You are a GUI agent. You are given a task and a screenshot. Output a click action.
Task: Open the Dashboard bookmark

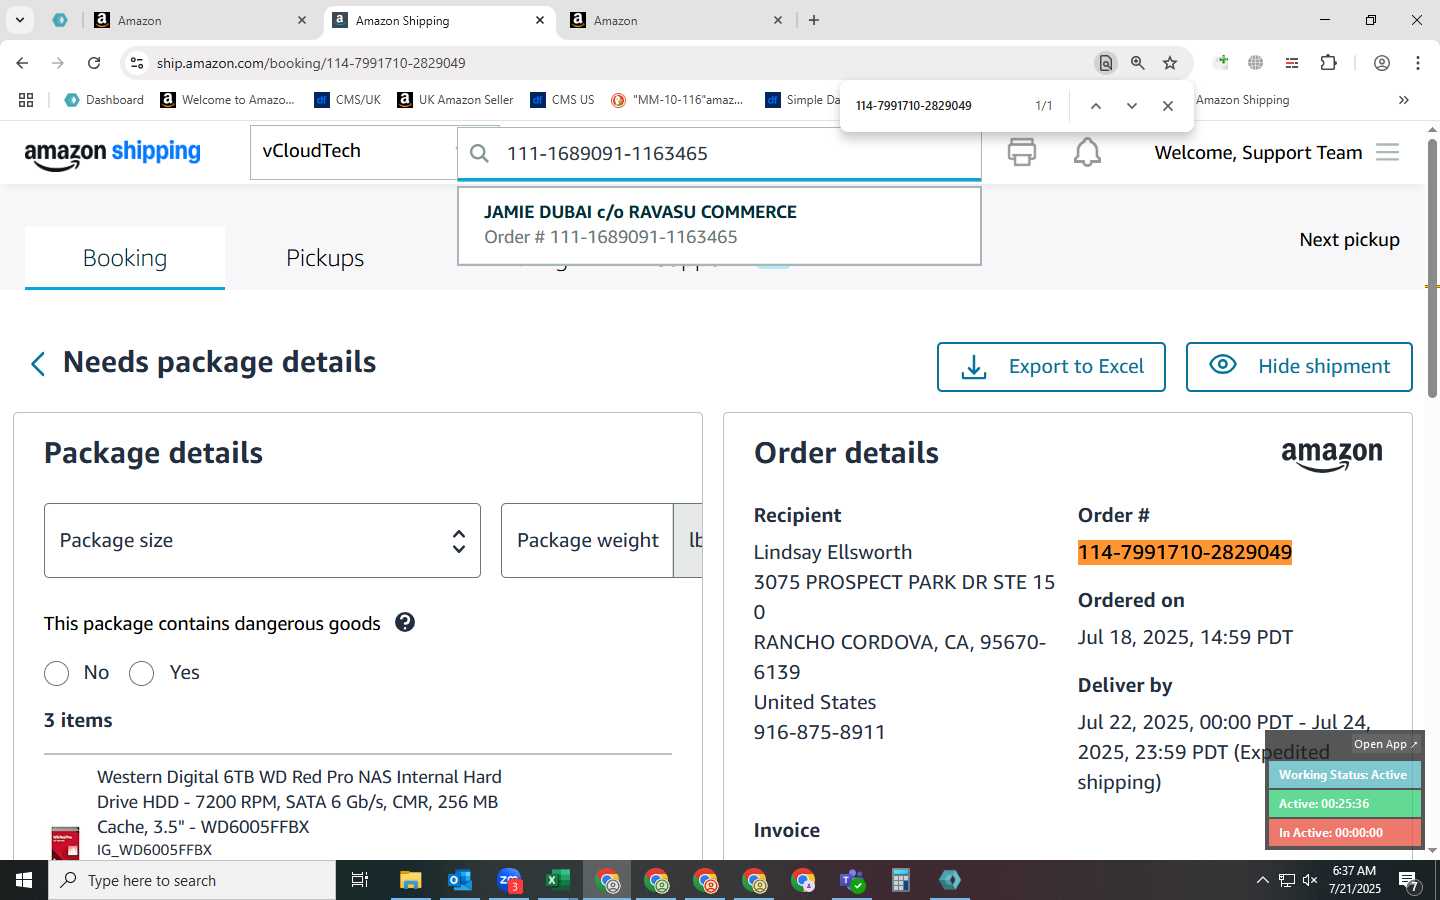104,100
